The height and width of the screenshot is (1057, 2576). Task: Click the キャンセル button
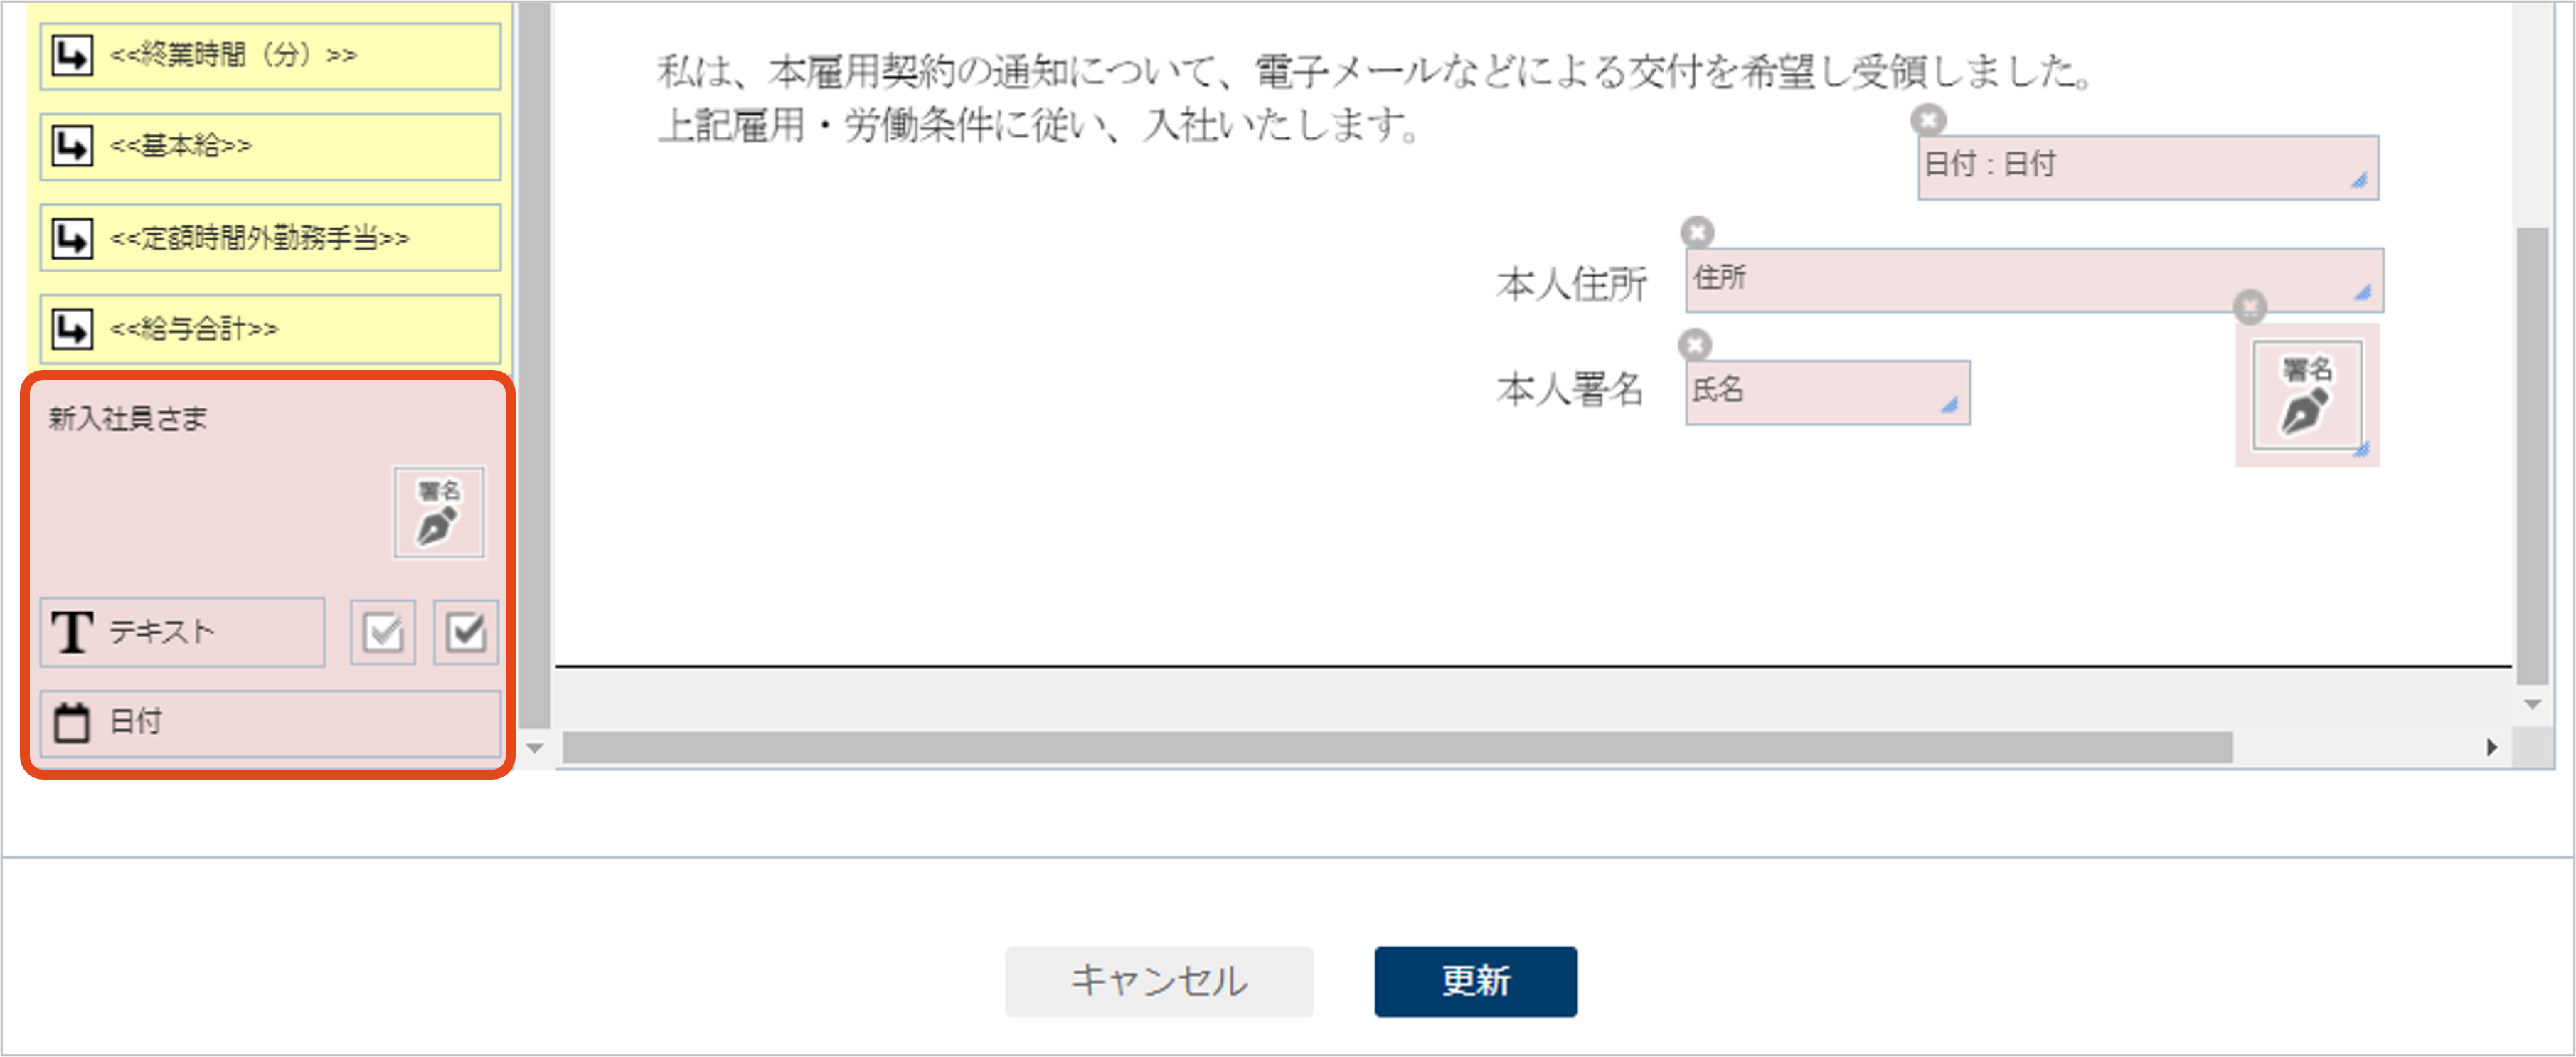point(1159,981)
